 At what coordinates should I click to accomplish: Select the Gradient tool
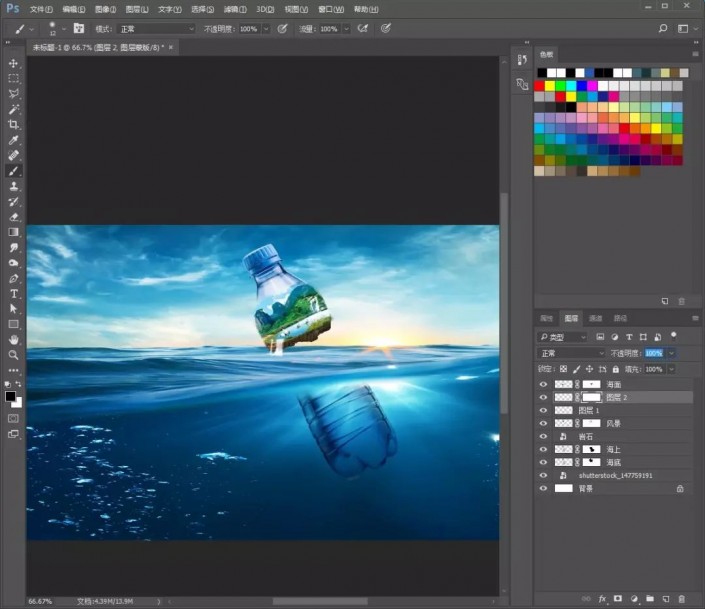[x=13, y=232]
